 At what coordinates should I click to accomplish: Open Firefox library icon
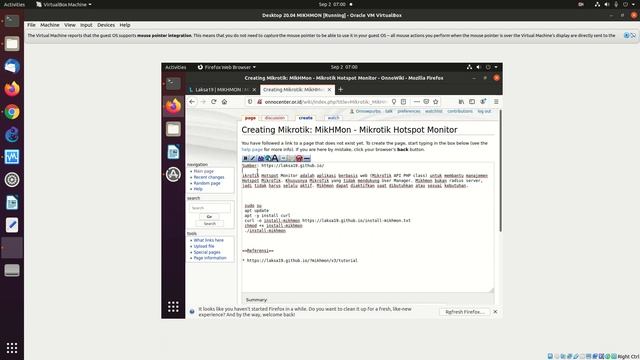(461, 102)
